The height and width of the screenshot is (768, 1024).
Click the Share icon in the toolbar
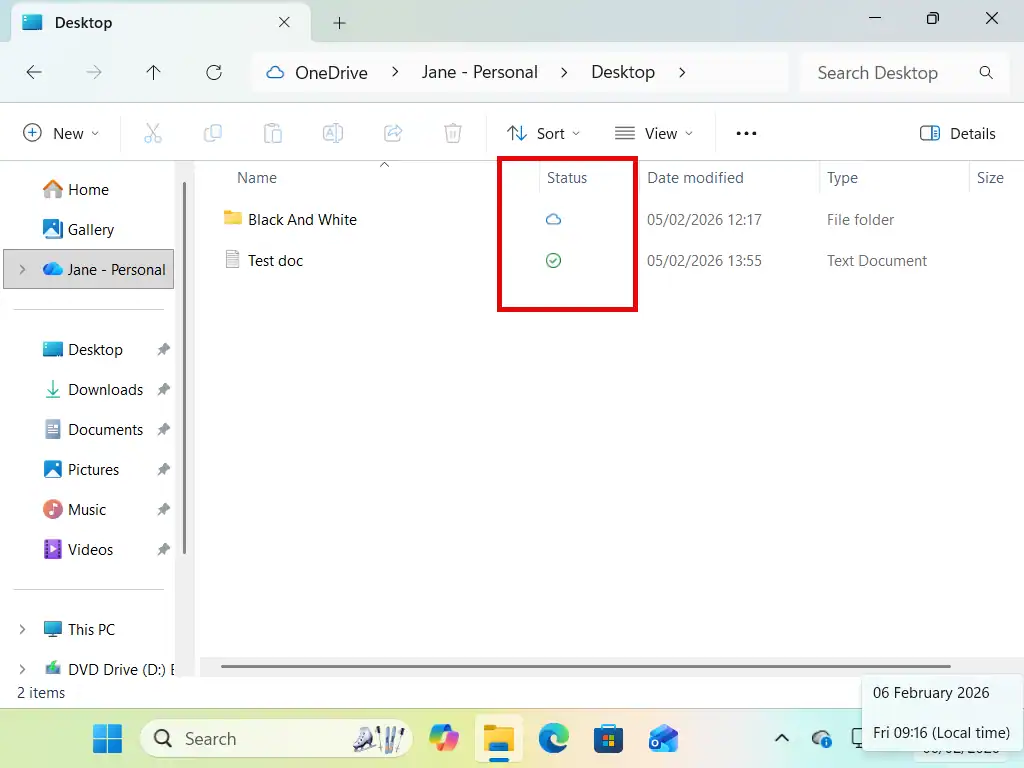coord(392,132)
